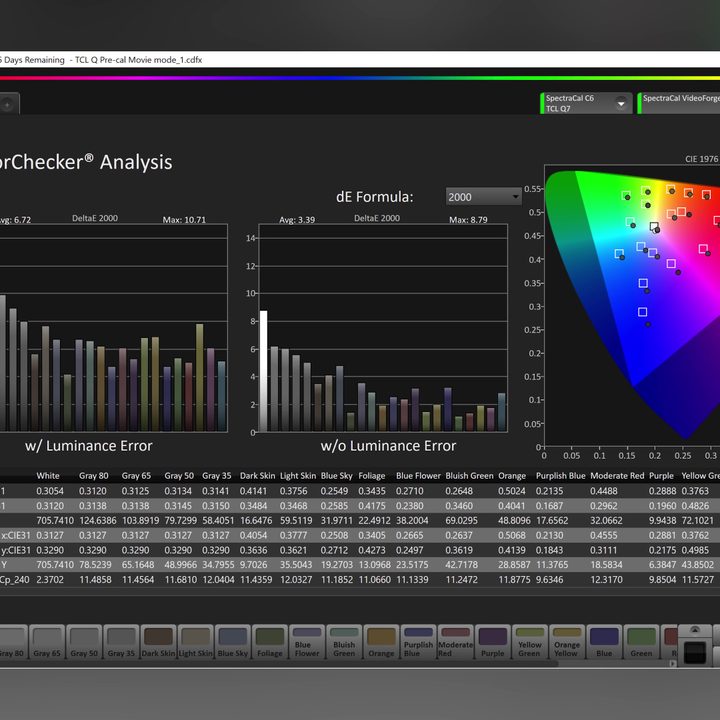Click the cell value 12.3170 under Moderate Red

tap(606, 580)
